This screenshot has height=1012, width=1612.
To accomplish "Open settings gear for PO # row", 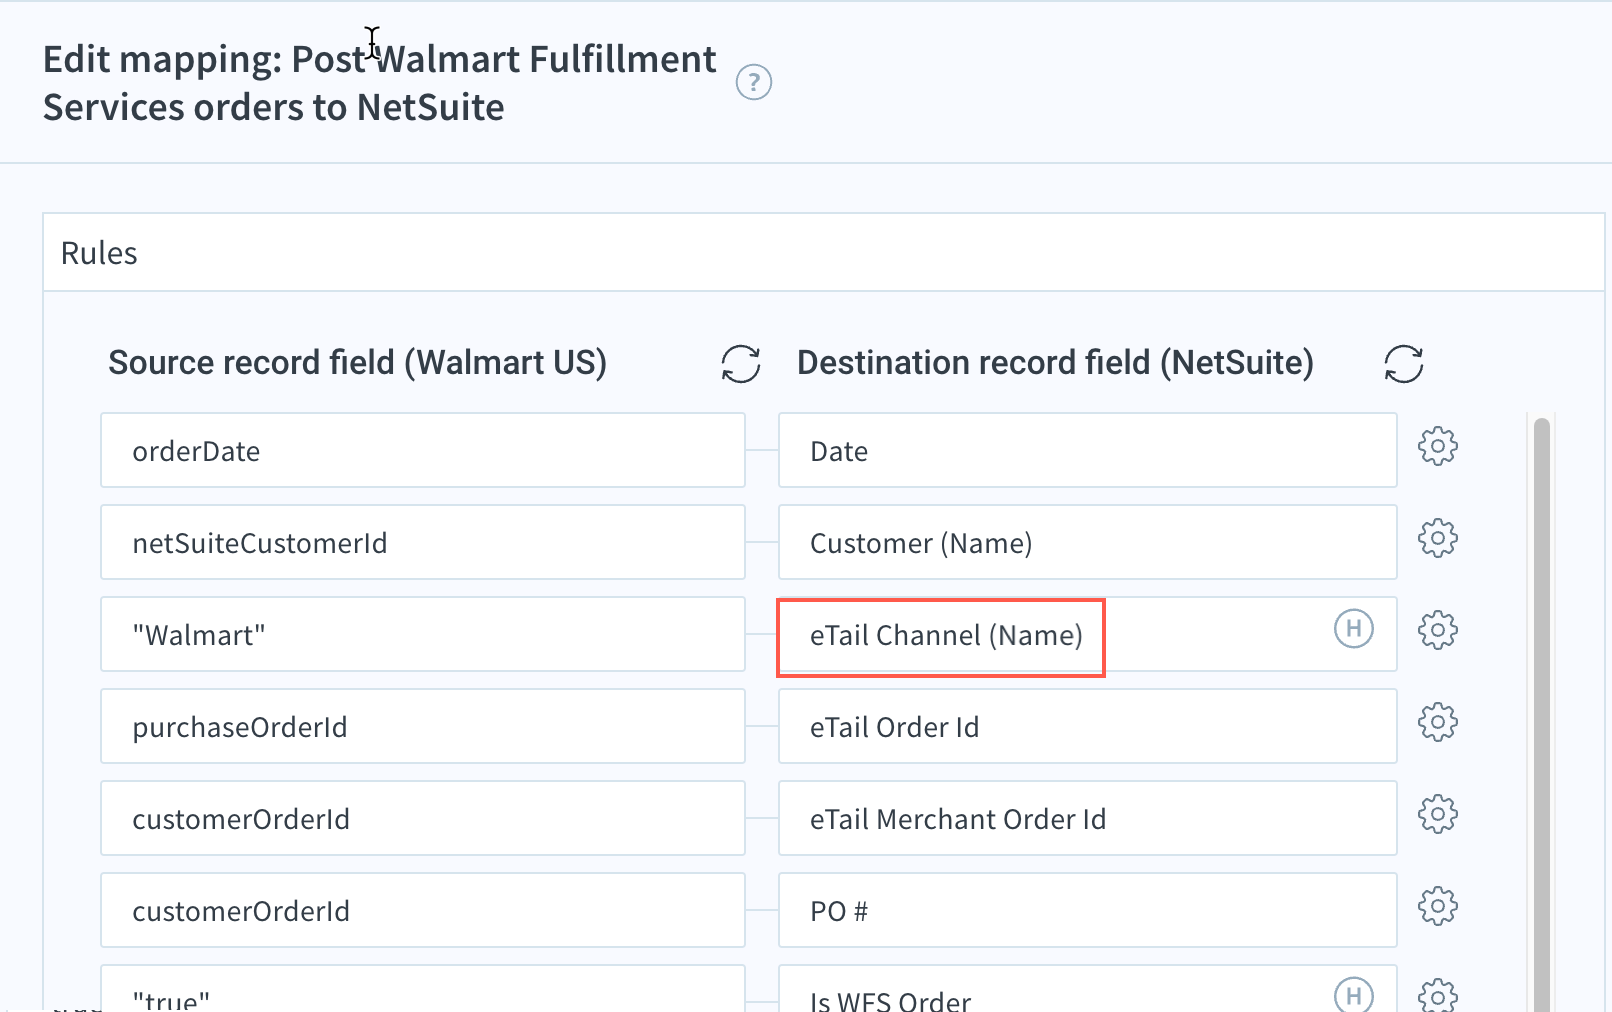I will 1438,906.
